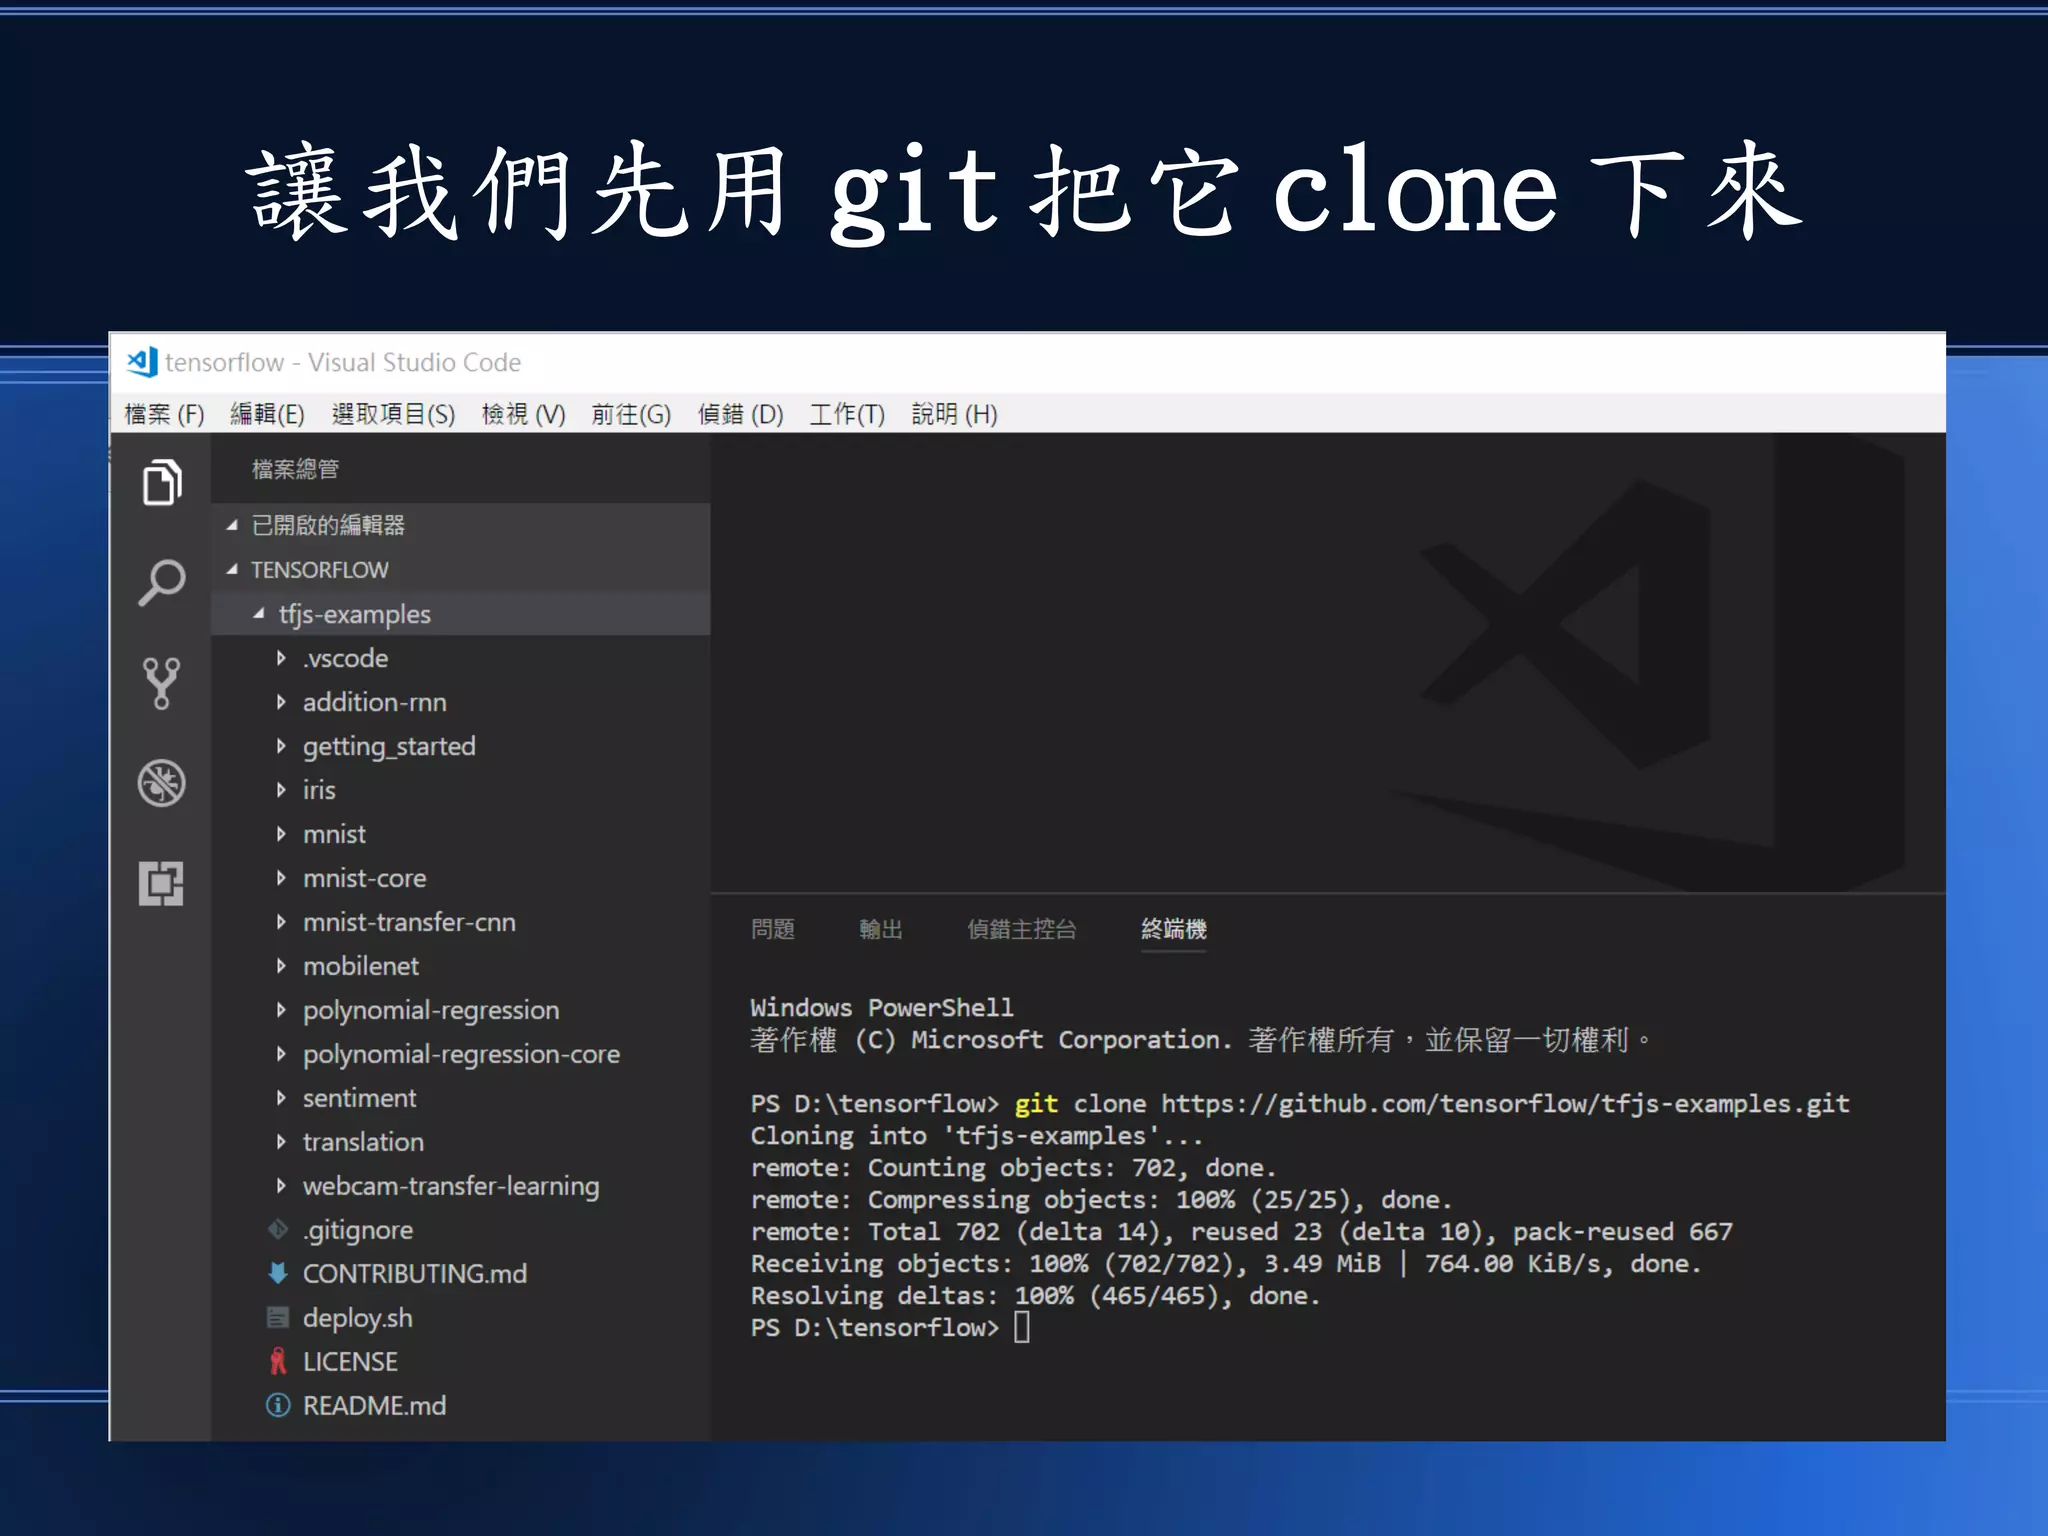This screenshot has height=1536, width=2048.
Task: Collapse the 已開啟的編輯器 section
Action: pyautogui.click(x=232, y=525)
